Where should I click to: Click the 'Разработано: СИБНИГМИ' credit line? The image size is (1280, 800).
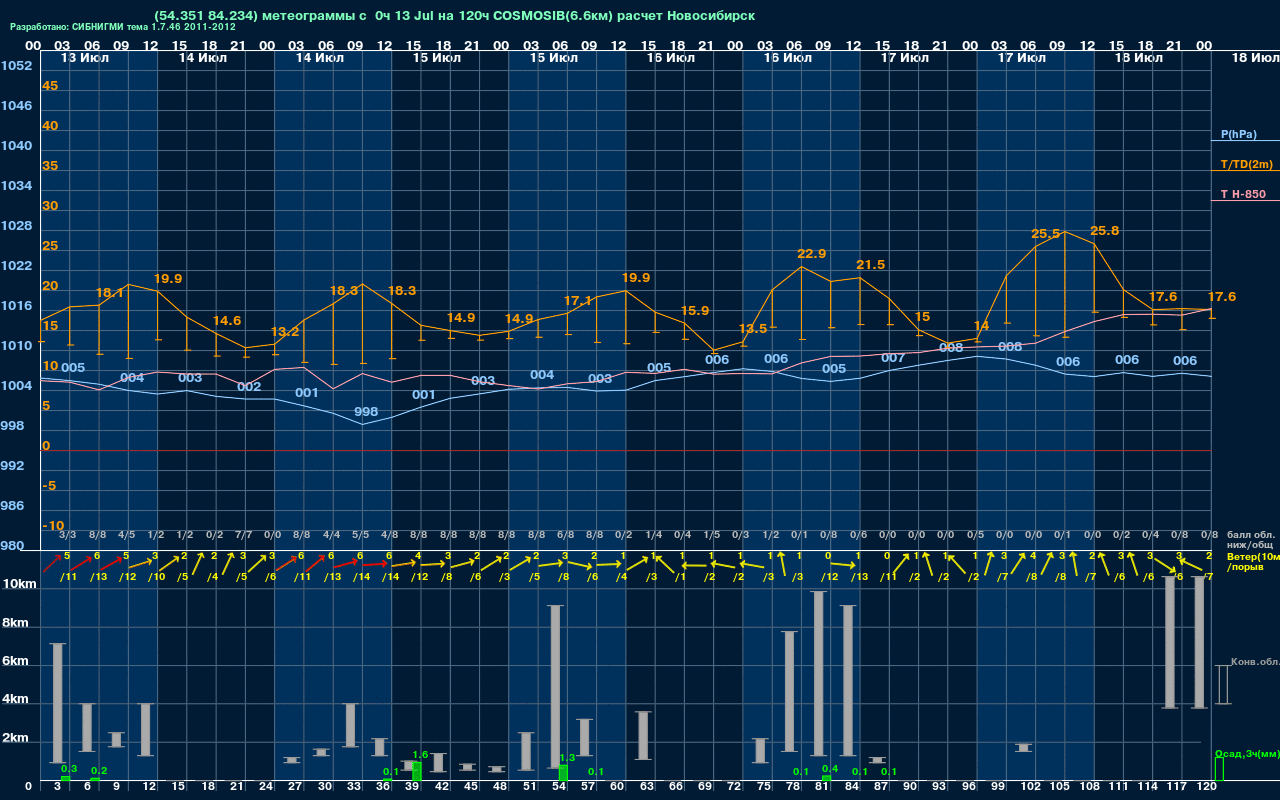[x=123, y=27]
